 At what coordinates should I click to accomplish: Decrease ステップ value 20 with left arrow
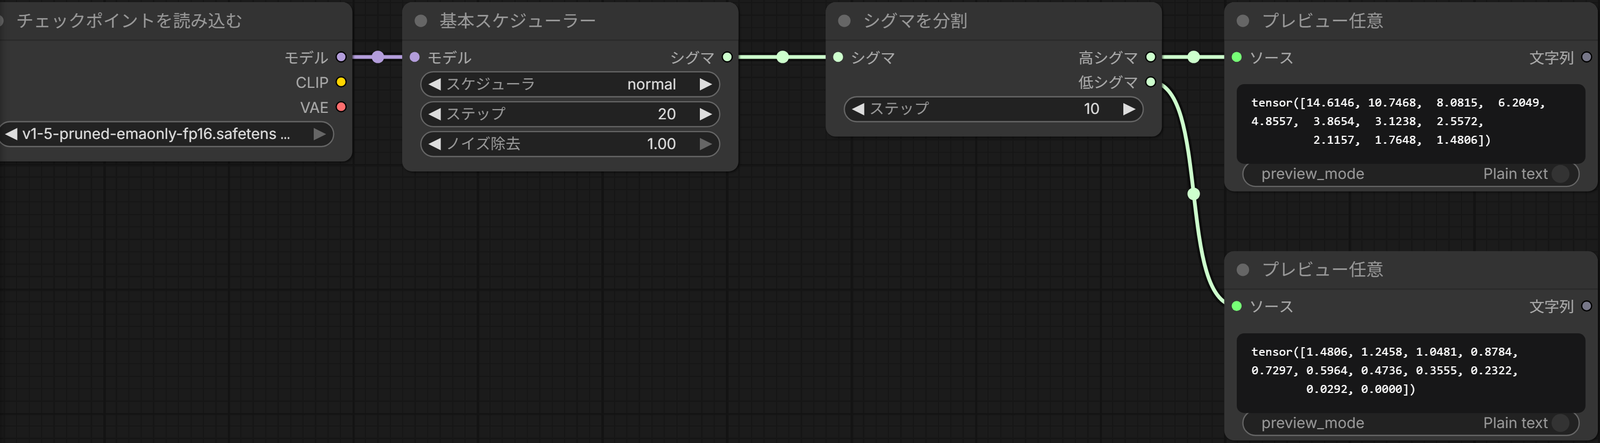click(434, 114)
